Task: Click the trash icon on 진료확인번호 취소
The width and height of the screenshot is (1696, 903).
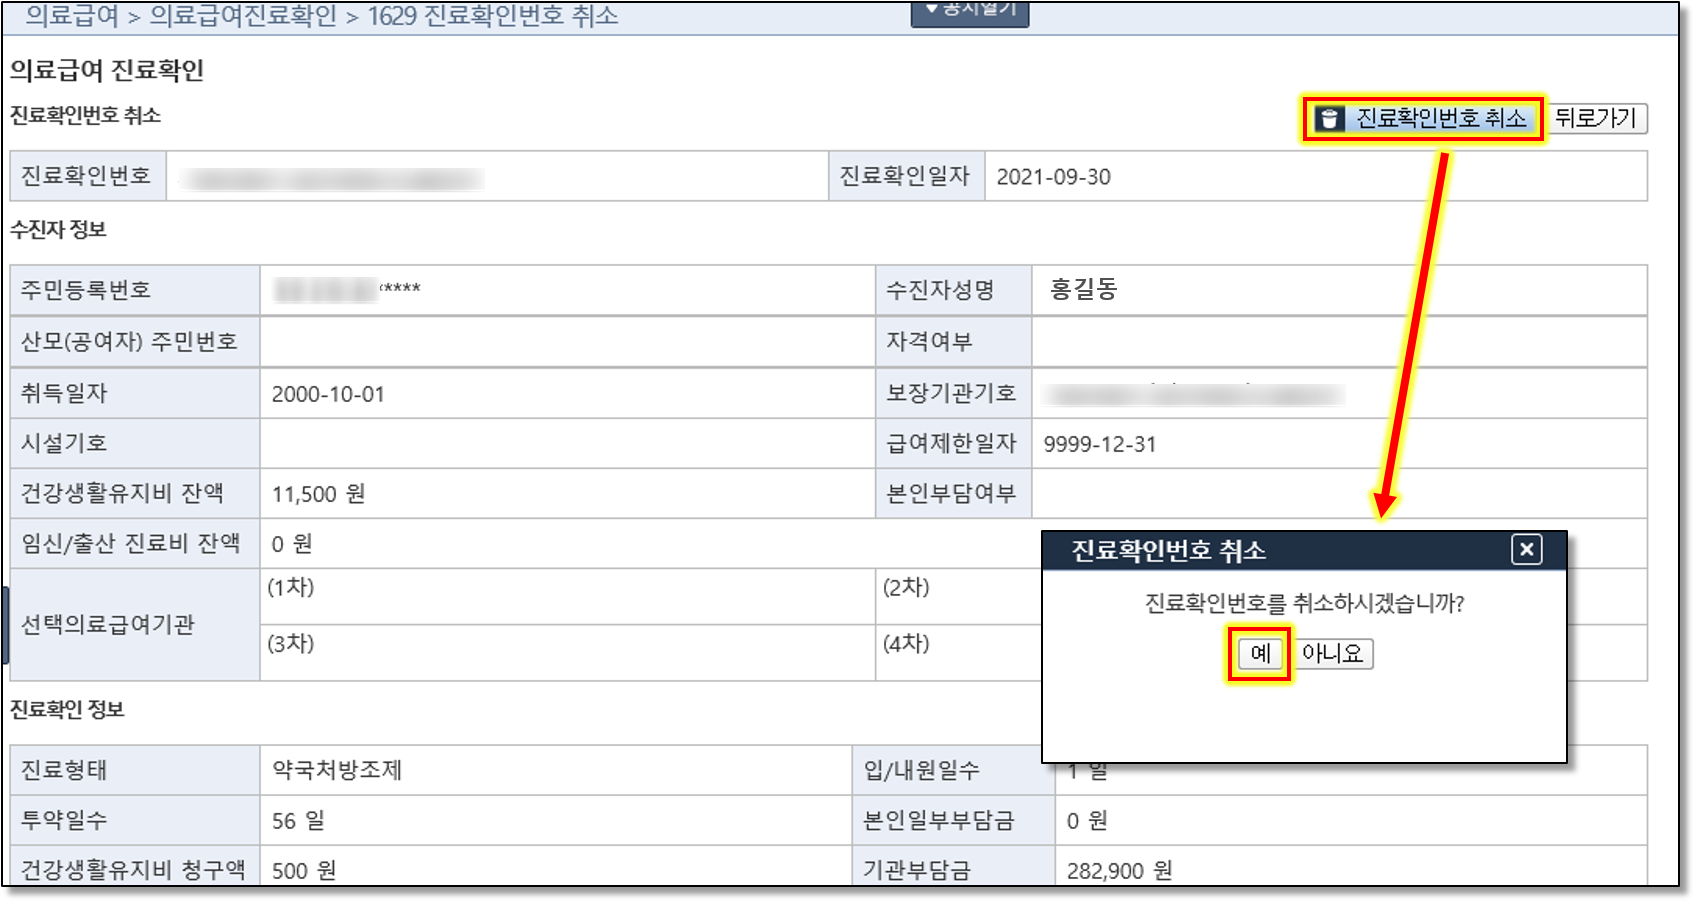Action: 1329,119
